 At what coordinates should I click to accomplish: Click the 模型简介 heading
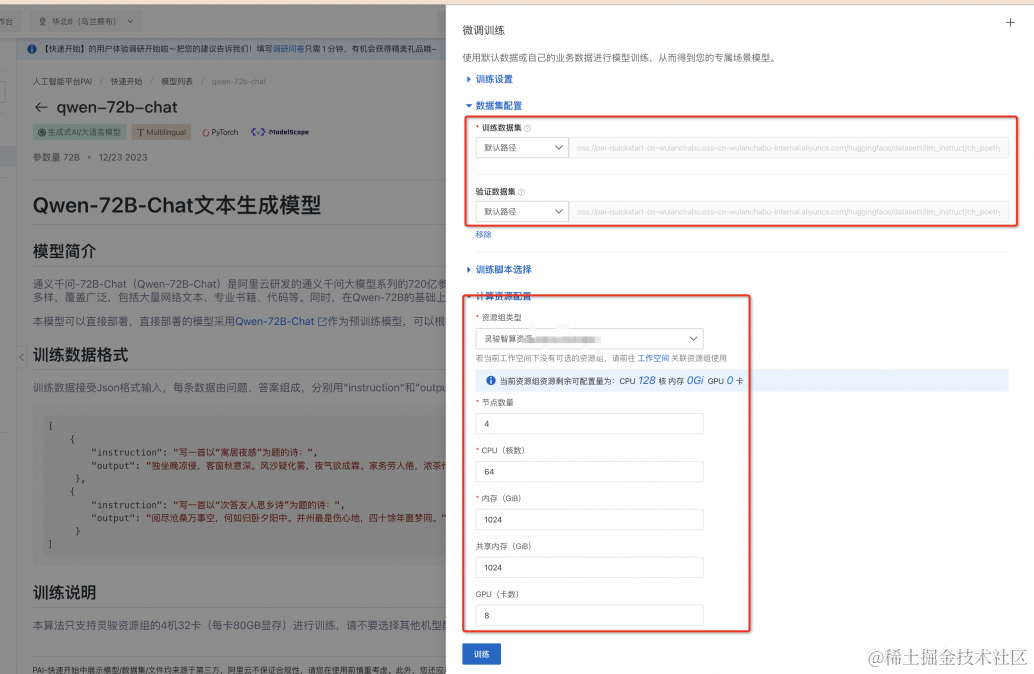(x=65, y=251)
